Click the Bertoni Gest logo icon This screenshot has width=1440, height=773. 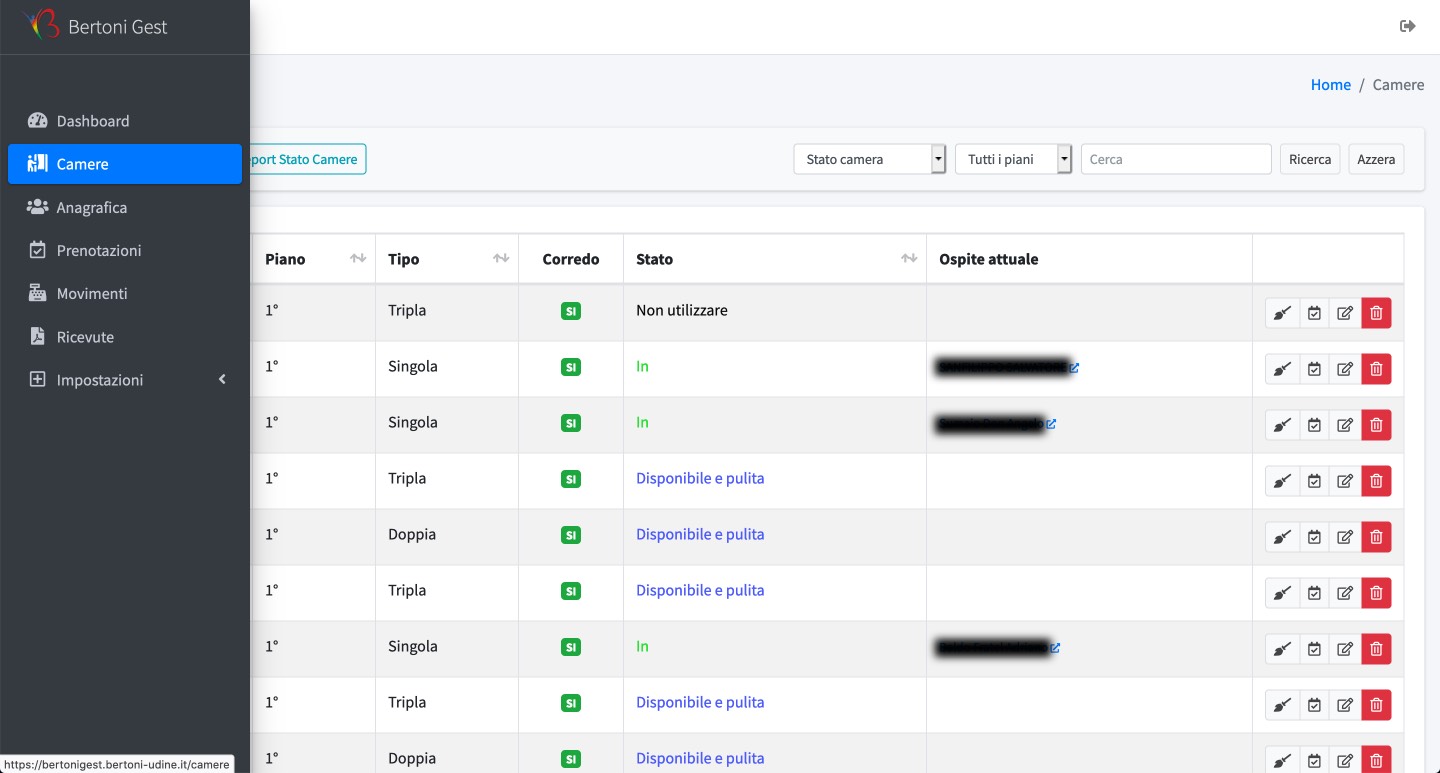tap(41, 24)
